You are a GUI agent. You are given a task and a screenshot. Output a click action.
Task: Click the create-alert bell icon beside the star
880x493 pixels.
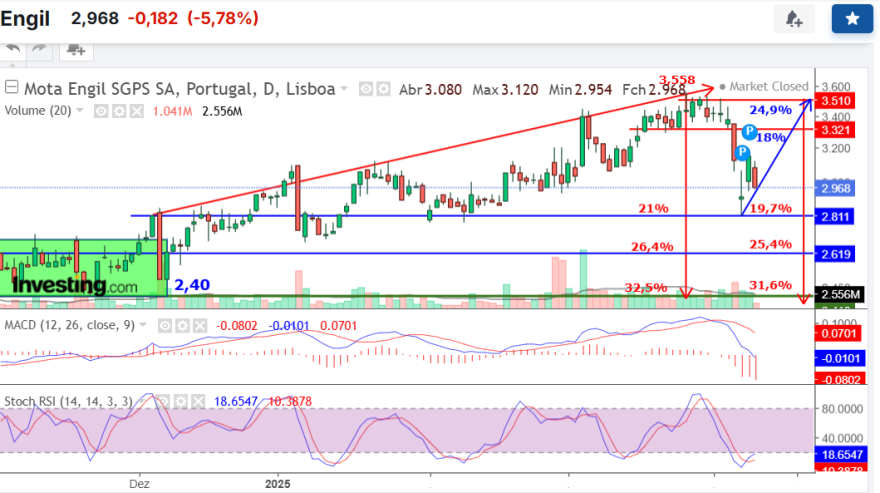point(794,19)
